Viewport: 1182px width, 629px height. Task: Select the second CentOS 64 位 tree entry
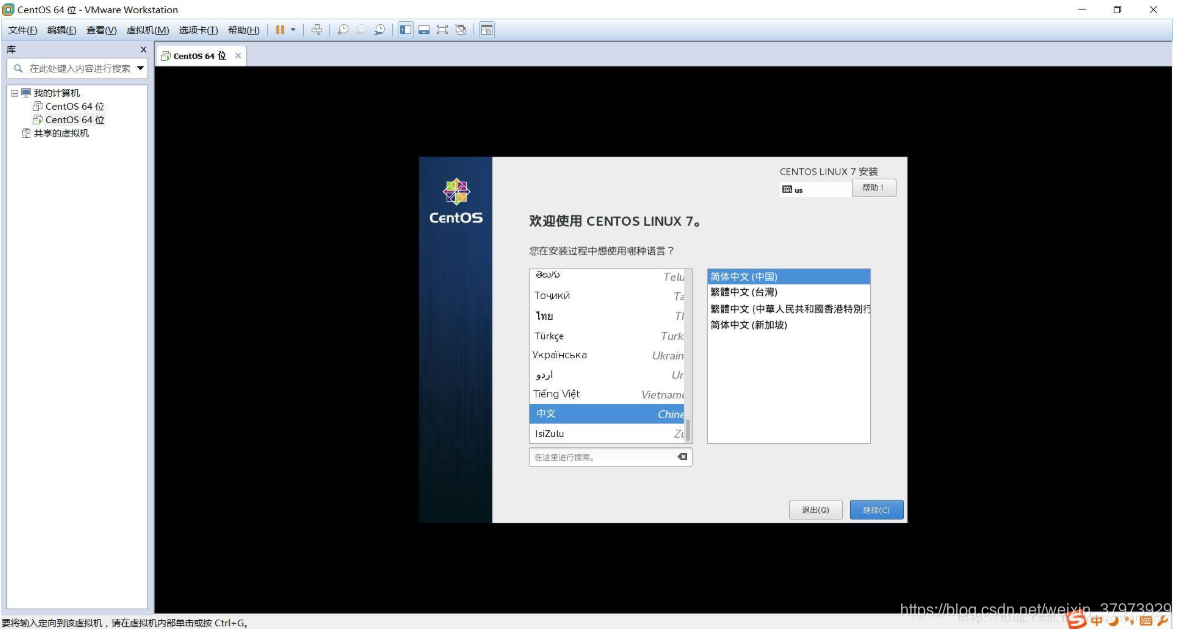[69, 120]
